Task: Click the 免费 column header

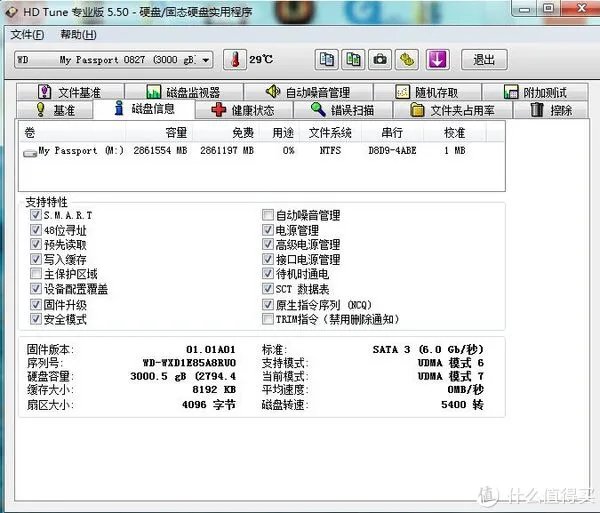Action: (x=226, y=132)
